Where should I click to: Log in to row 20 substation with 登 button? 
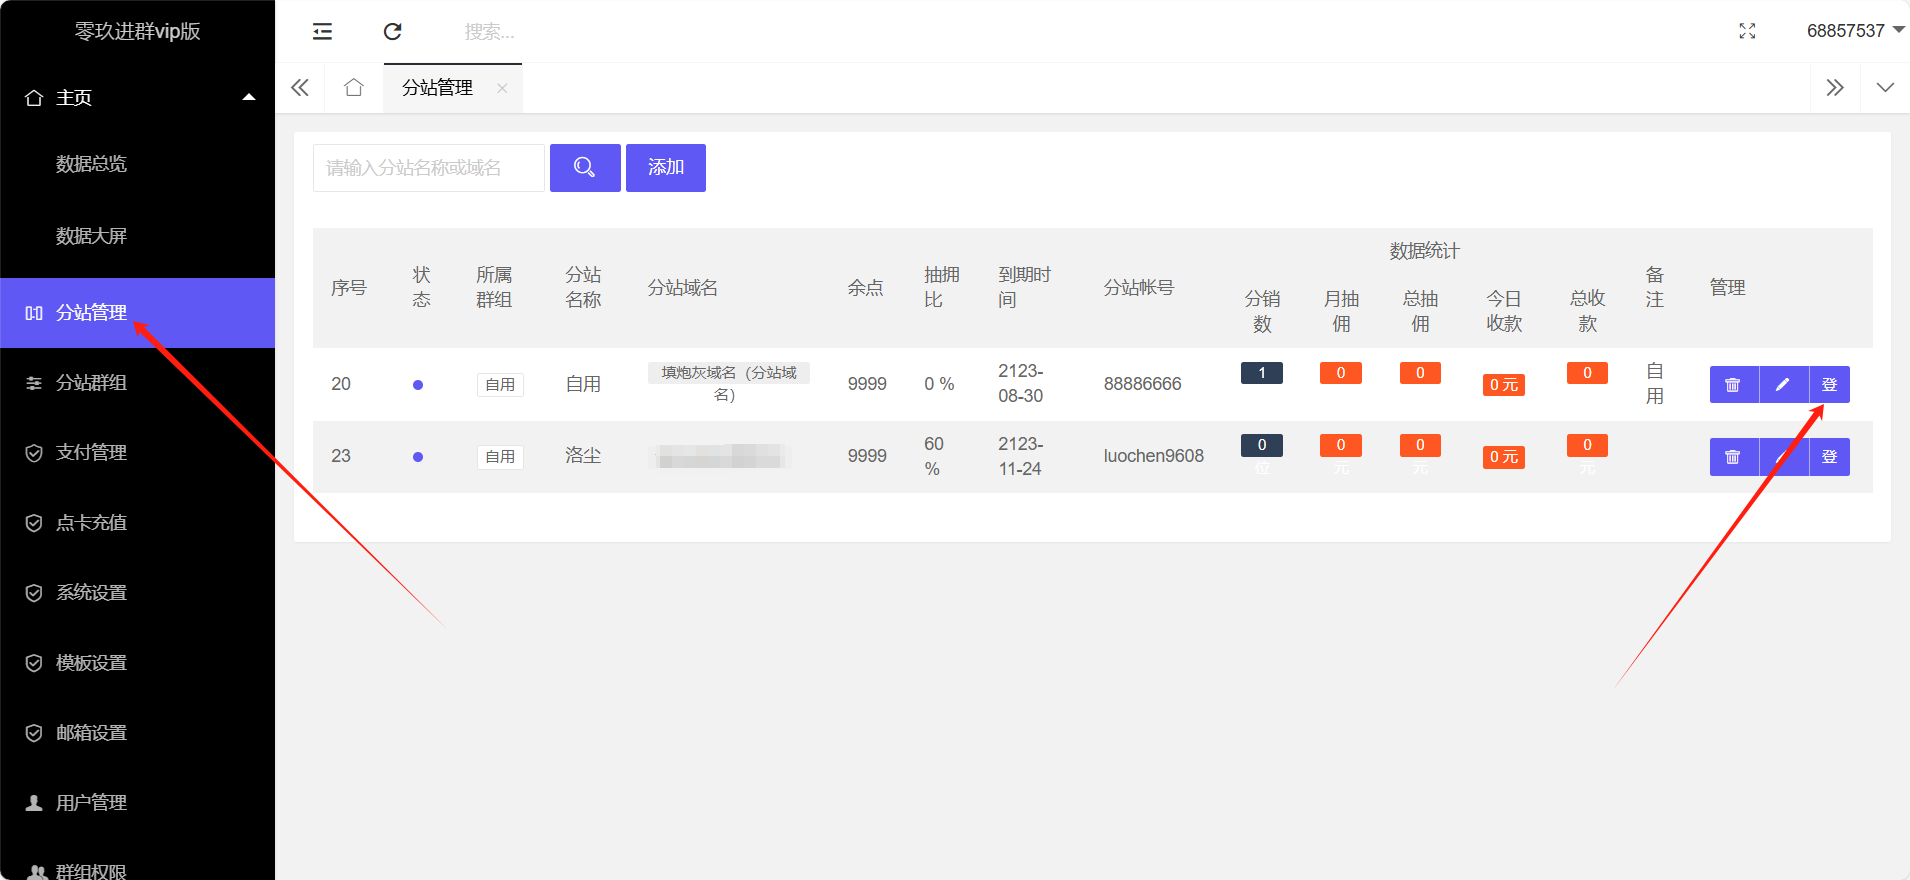(x=1829, y=385)
